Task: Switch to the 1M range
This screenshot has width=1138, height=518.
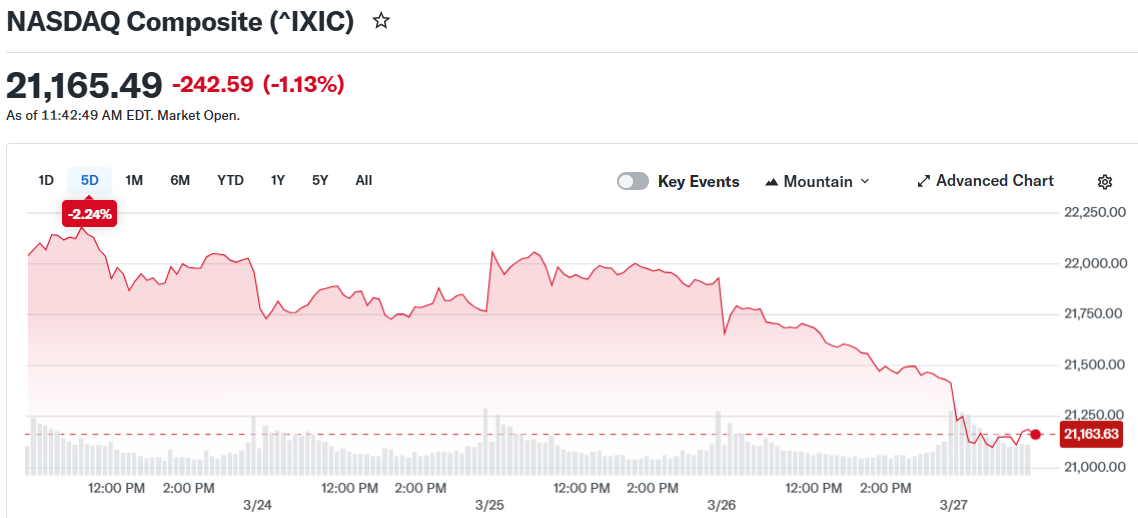Action: [x=134, y=181]
